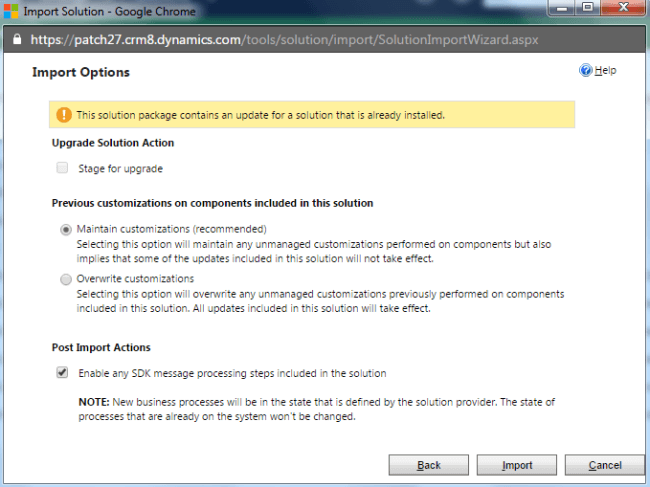Image resolution: width=650 pixels, height=487 pixels.
Task: Click the Post Import Actions section heading
Action: click(101, 347)
